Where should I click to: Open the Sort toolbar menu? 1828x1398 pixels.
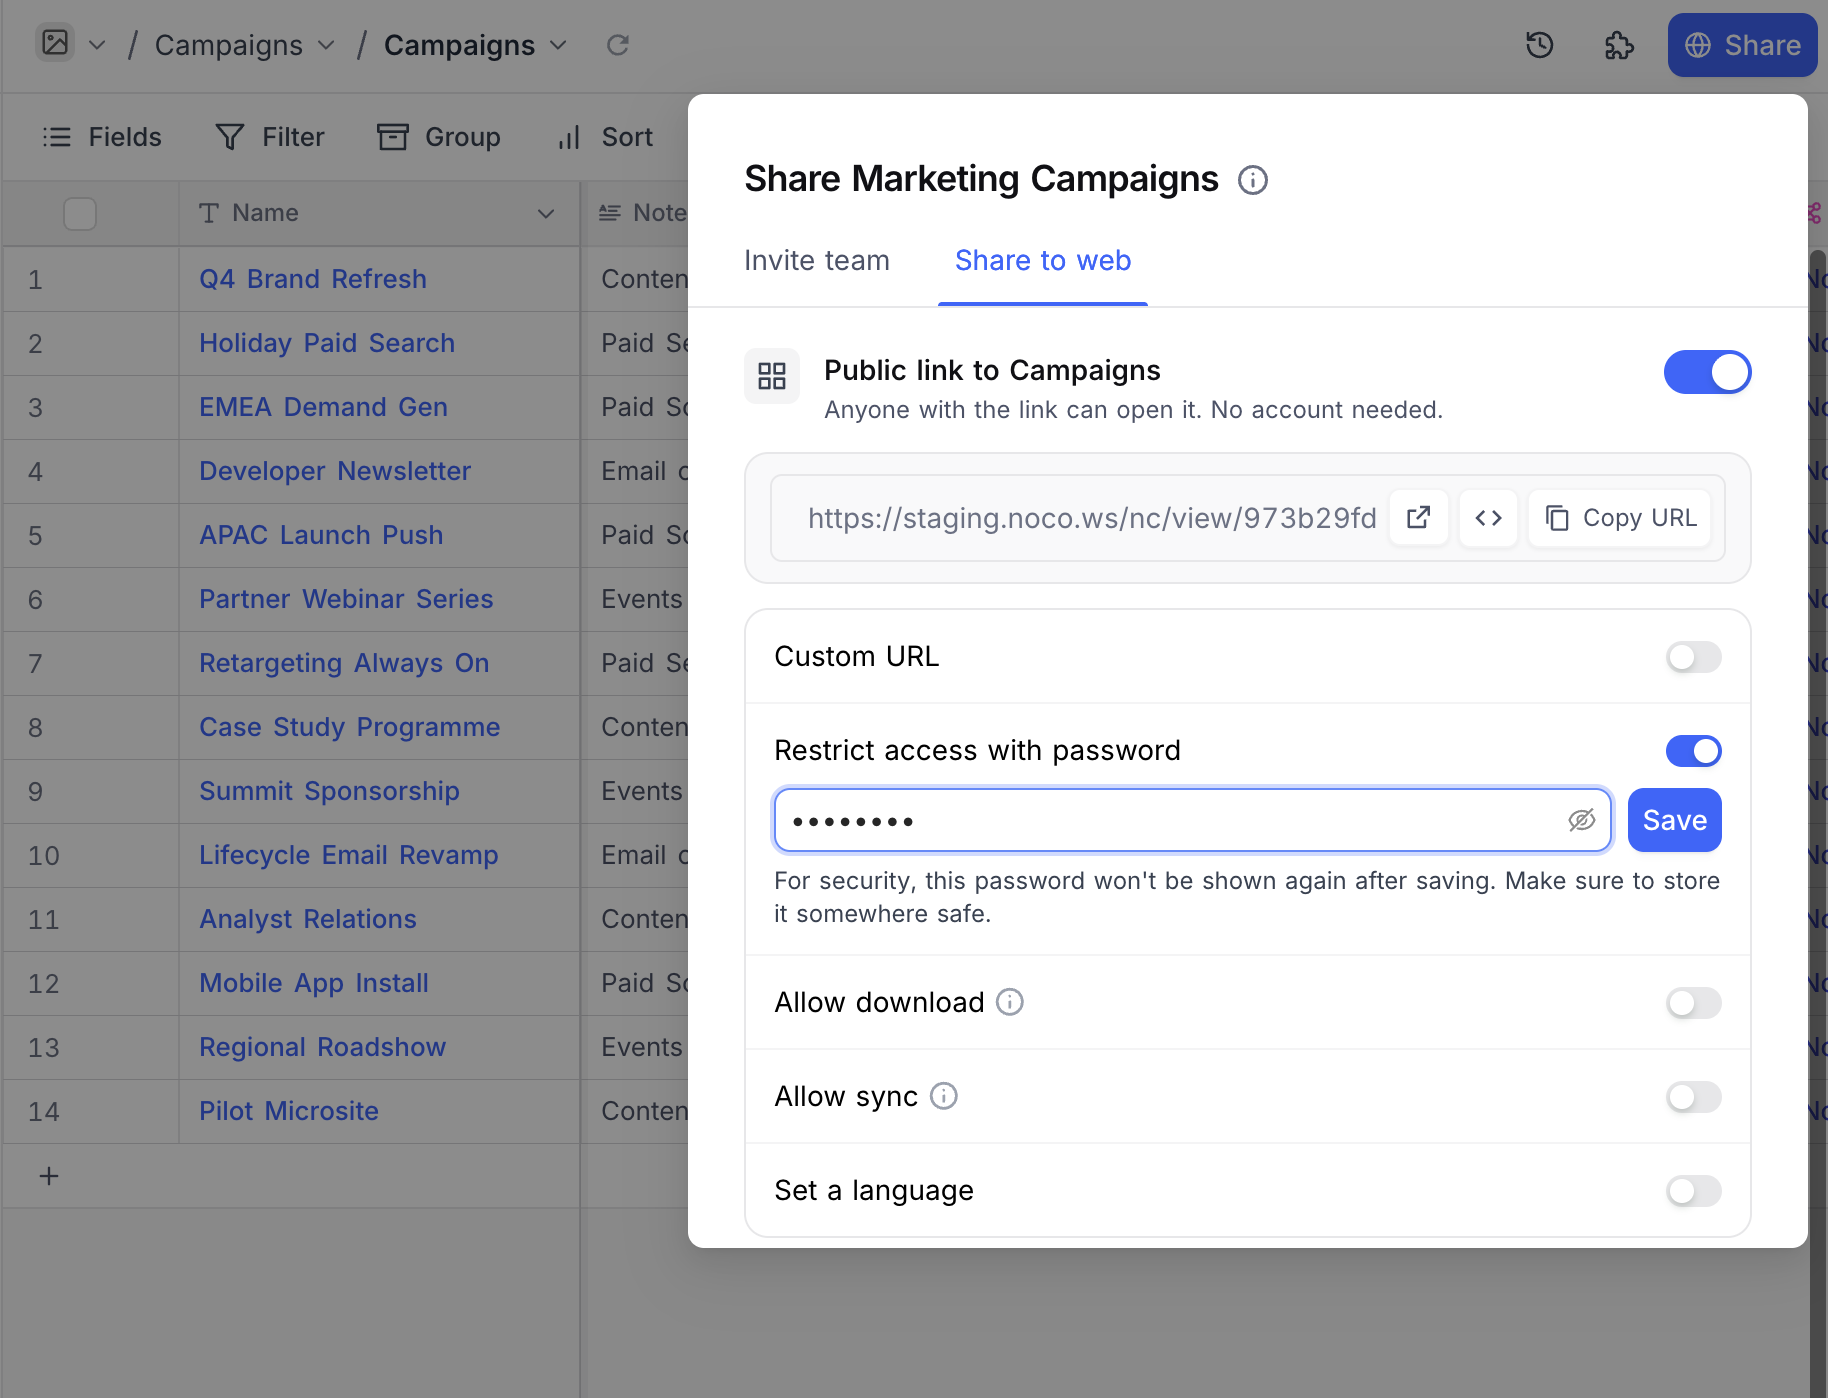click(605, 137)
